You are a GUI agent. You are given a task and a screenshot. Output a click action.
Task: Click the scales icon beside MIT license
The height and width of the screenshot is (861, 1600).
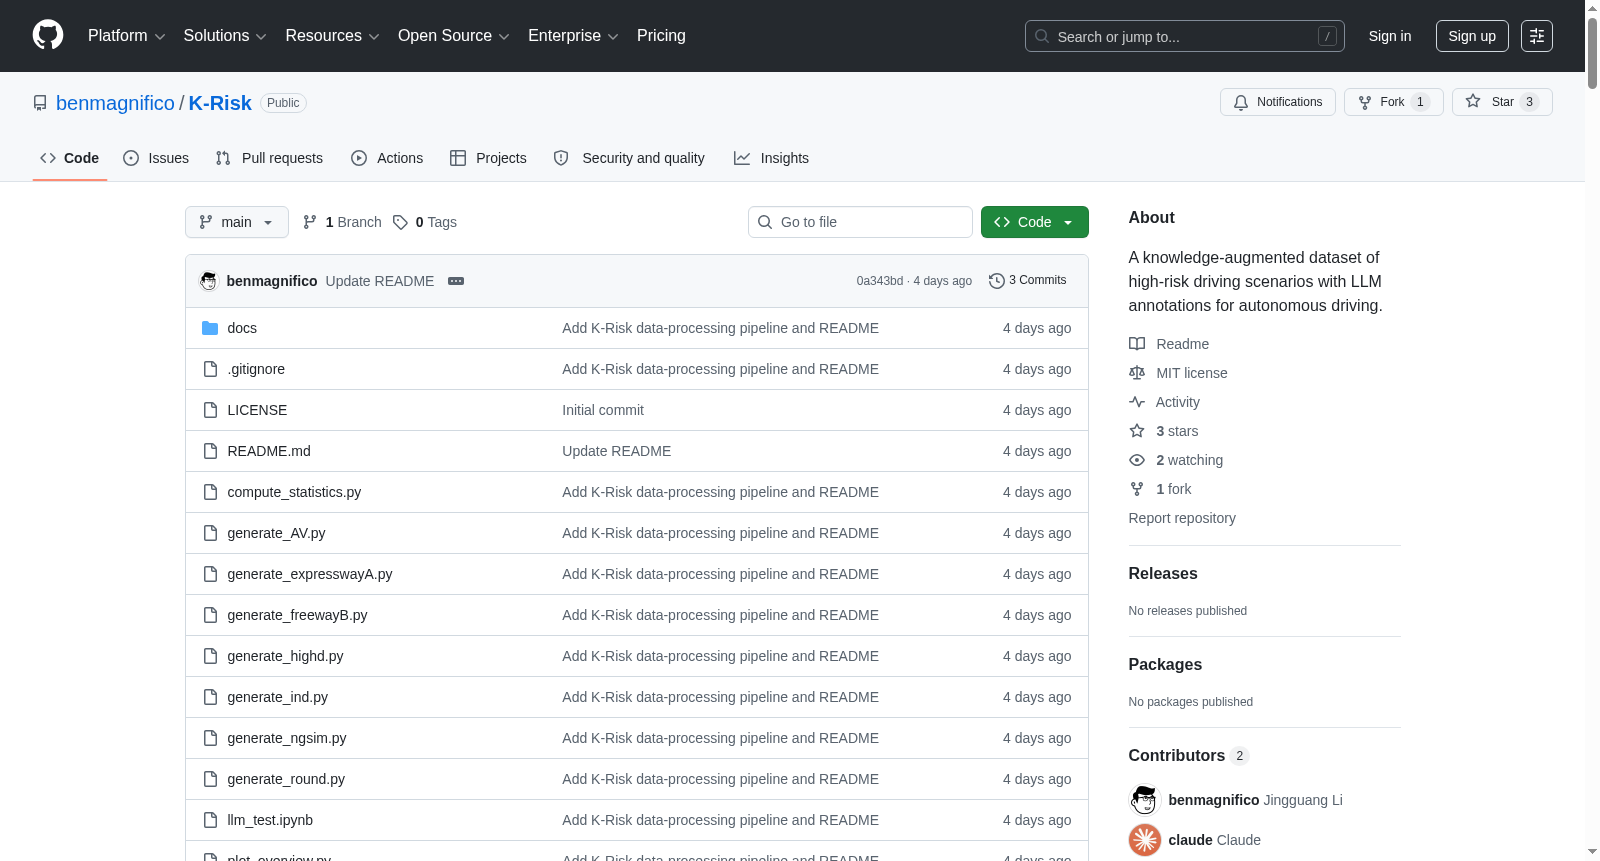(1137, 373)
